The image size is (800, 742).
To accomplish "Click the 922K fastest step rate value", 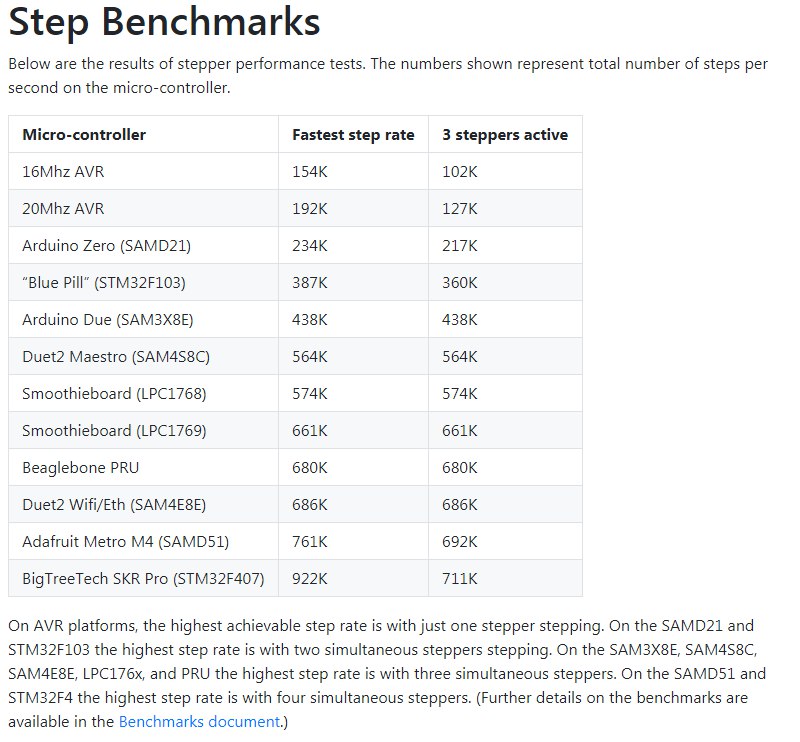I will coord(310,579).
